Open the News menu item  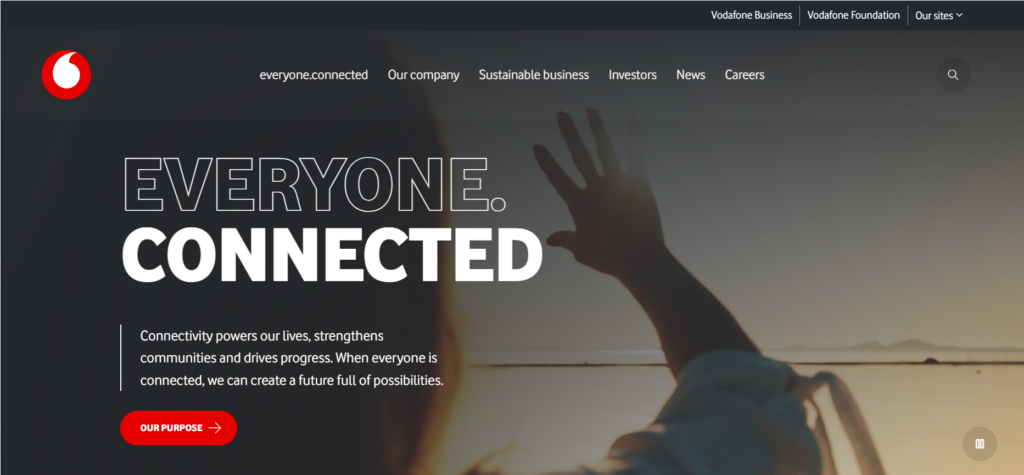pyautogui.click(x=690, y=74)
